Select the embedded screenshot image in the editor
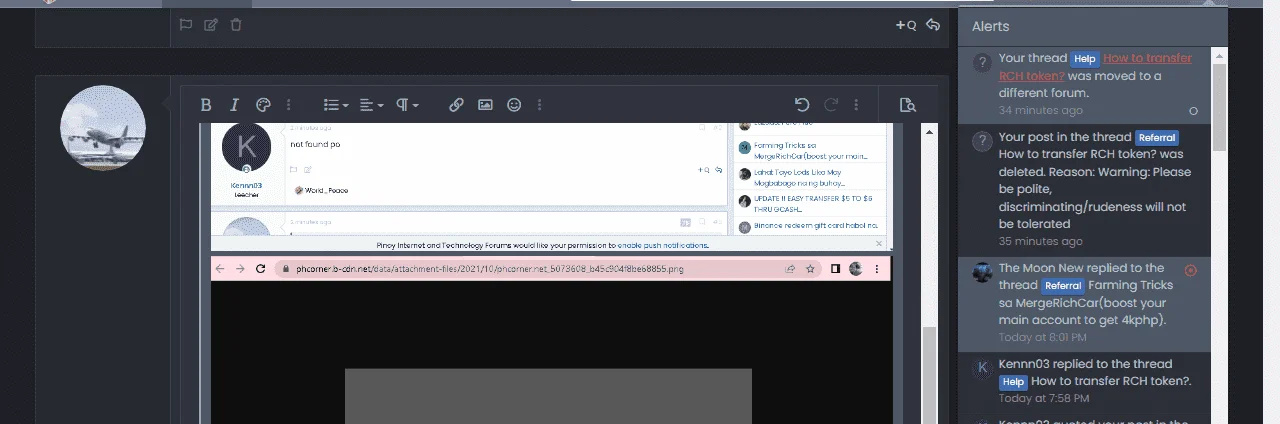Viewport: 1280px width, 424px height. 550,272
